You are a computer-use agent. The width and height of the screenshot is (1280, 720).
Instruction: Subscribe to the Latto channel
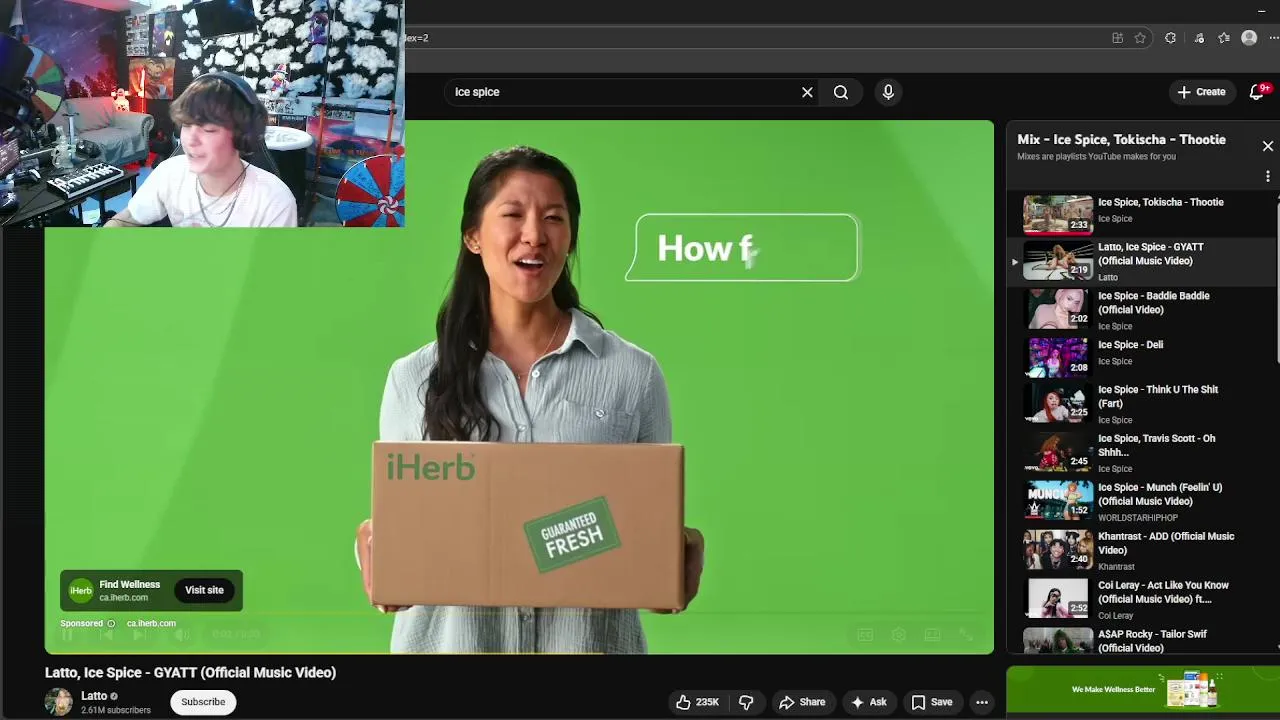[203, 702]
